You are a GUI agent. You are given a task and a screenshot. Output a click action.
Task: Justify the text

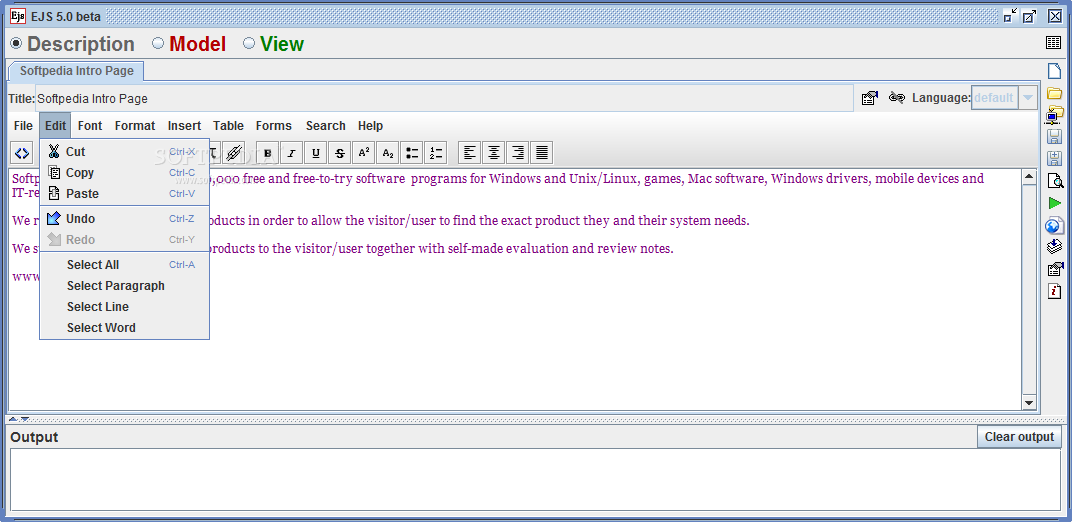[x=541, y=152]
